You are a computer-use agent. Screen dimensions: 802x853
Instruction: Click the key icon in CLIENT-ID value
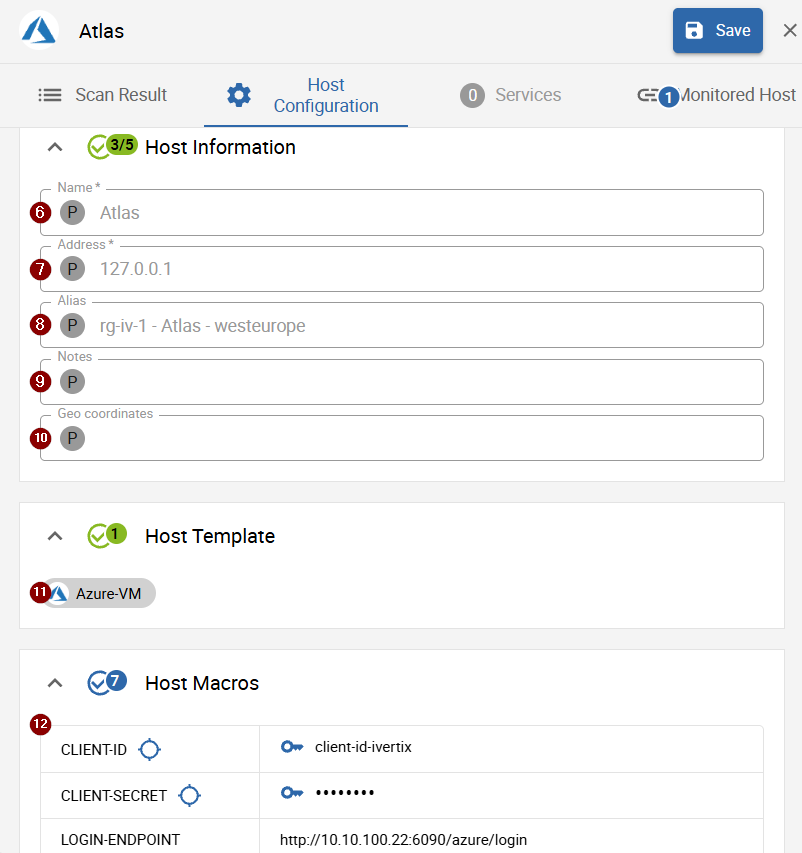tap(292, 747)
